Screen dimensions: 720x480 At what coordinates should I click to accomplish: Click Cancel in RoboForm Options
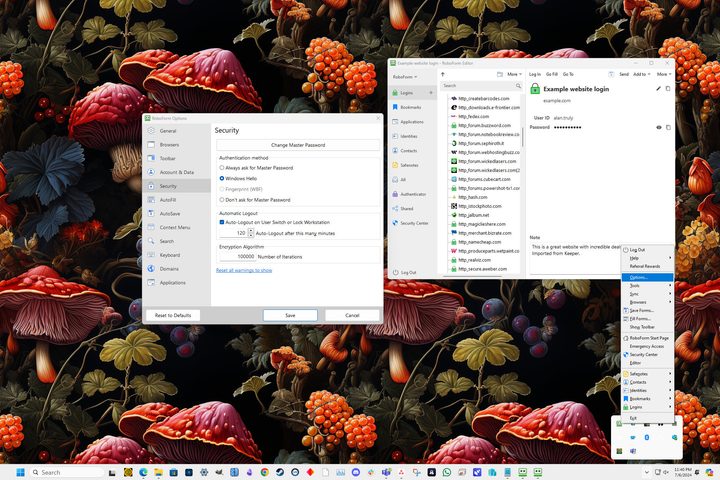point(352,316)
